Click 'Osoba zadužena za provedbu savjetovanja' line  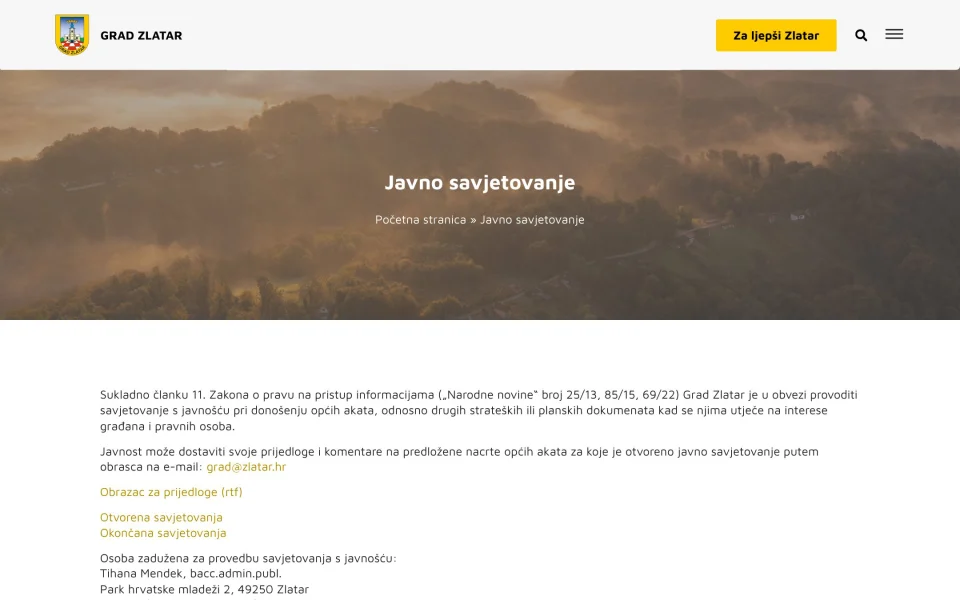[x=248, y=558]
